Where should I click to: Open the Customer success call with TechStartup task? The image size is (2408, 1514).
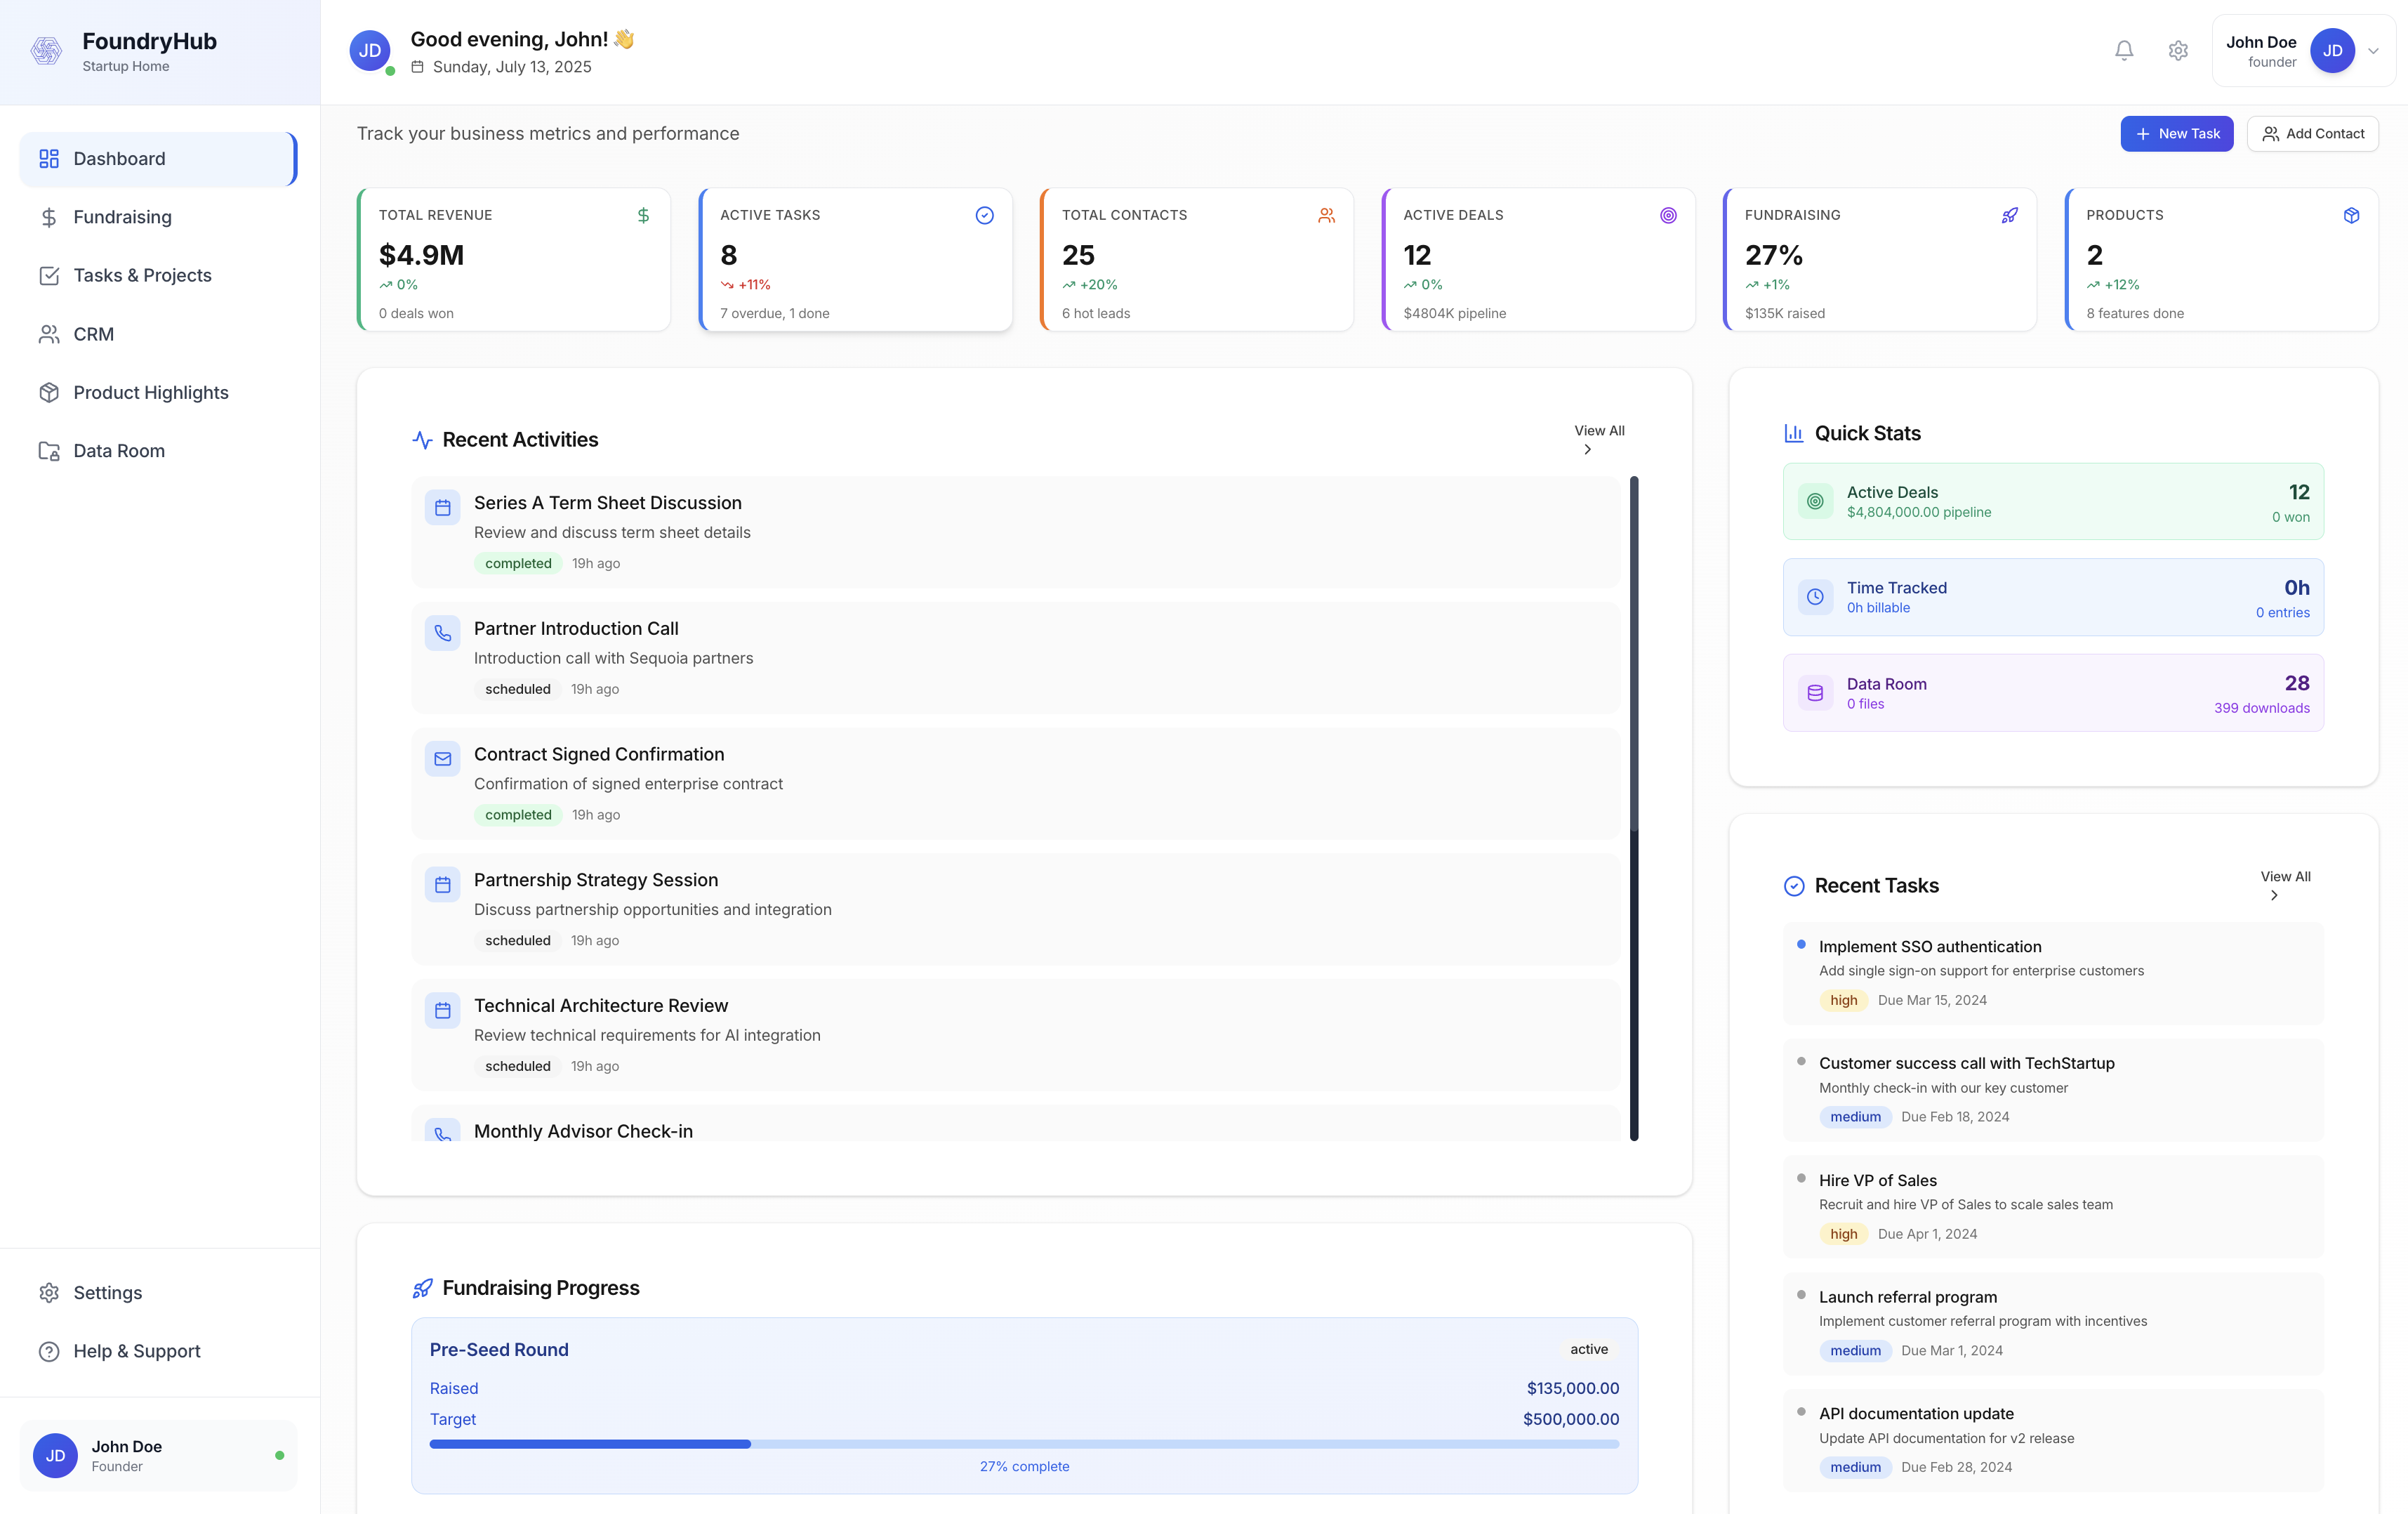tap(2053, 1090)
